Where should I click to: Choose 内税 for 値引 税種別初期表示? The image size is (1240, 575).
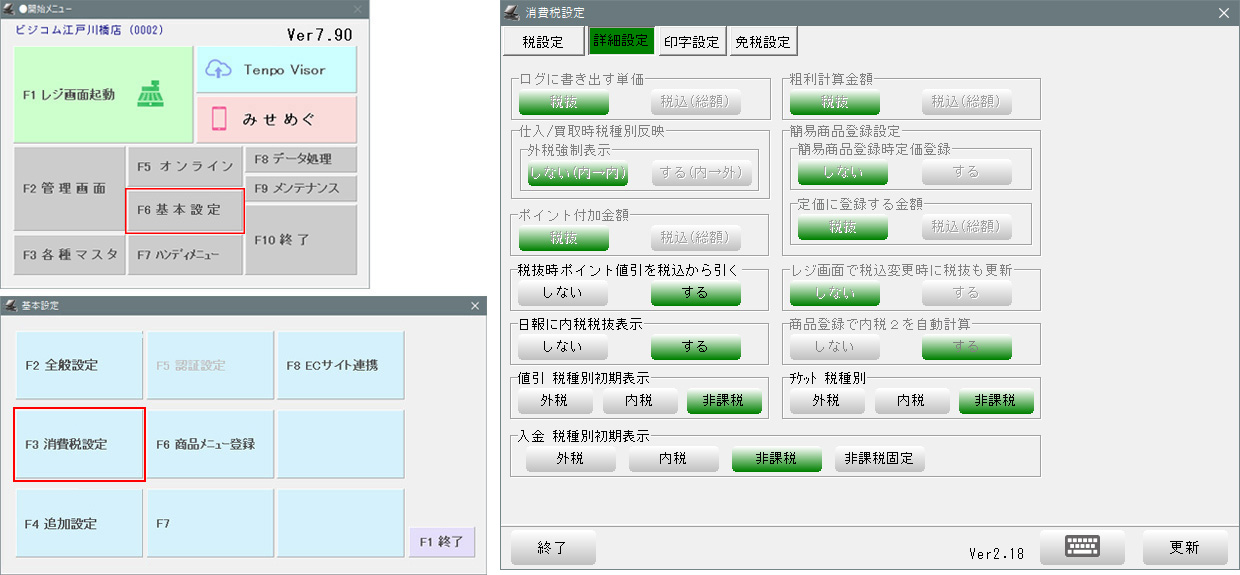[x=640, y=401]
